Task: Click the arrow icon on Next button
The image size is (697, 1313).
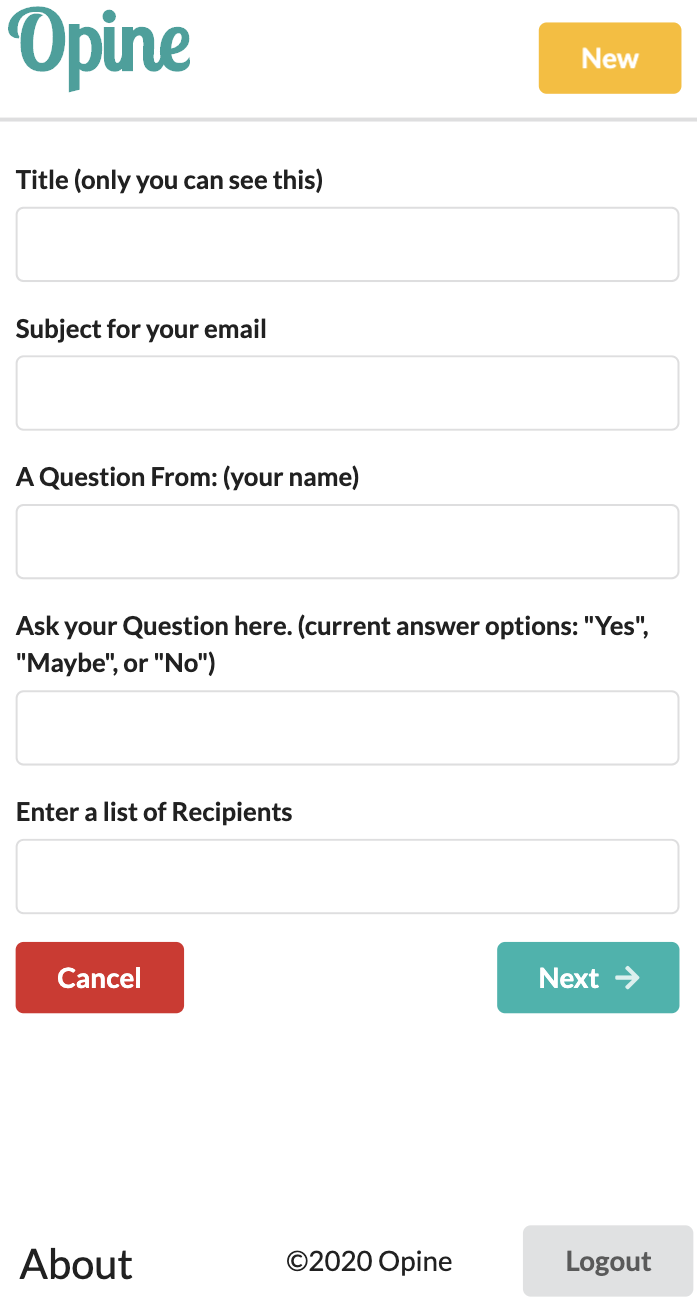Action: click(x=627, y=977)
